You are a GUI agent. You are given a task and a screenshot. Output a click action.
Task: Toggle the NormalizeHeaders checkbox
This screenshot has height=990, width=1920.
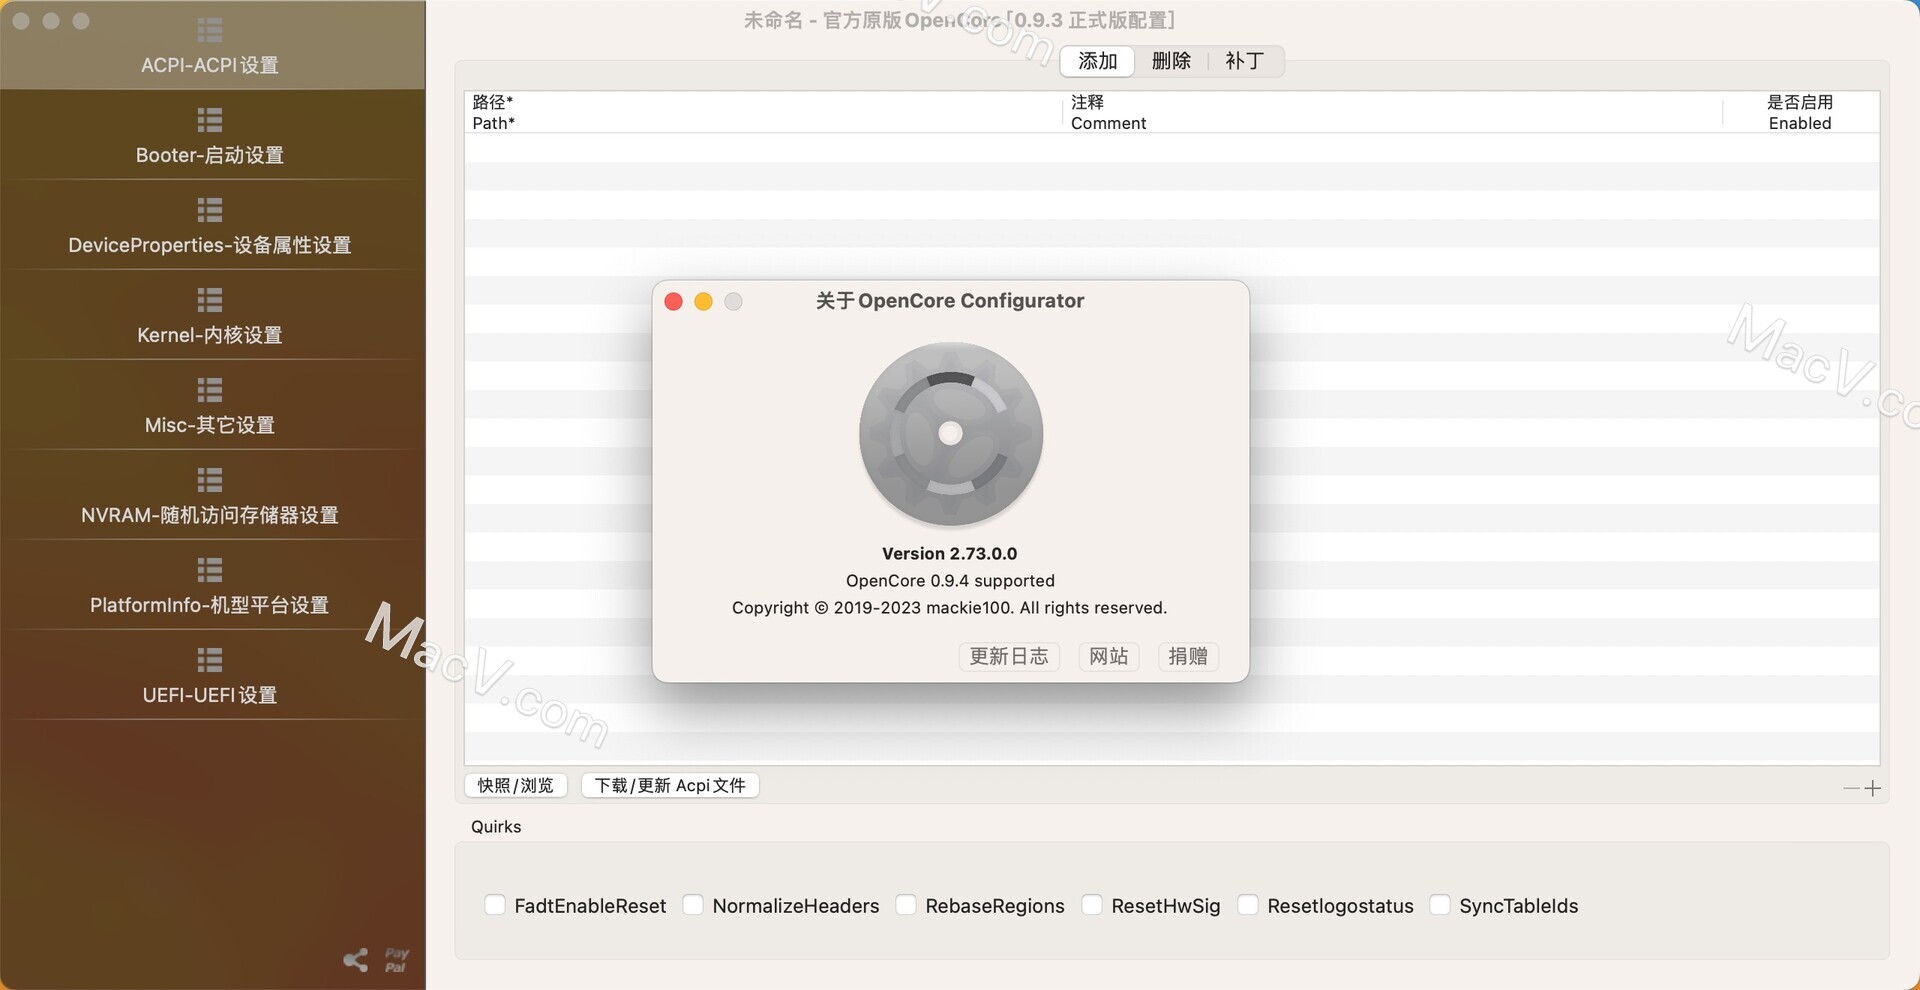693,905
